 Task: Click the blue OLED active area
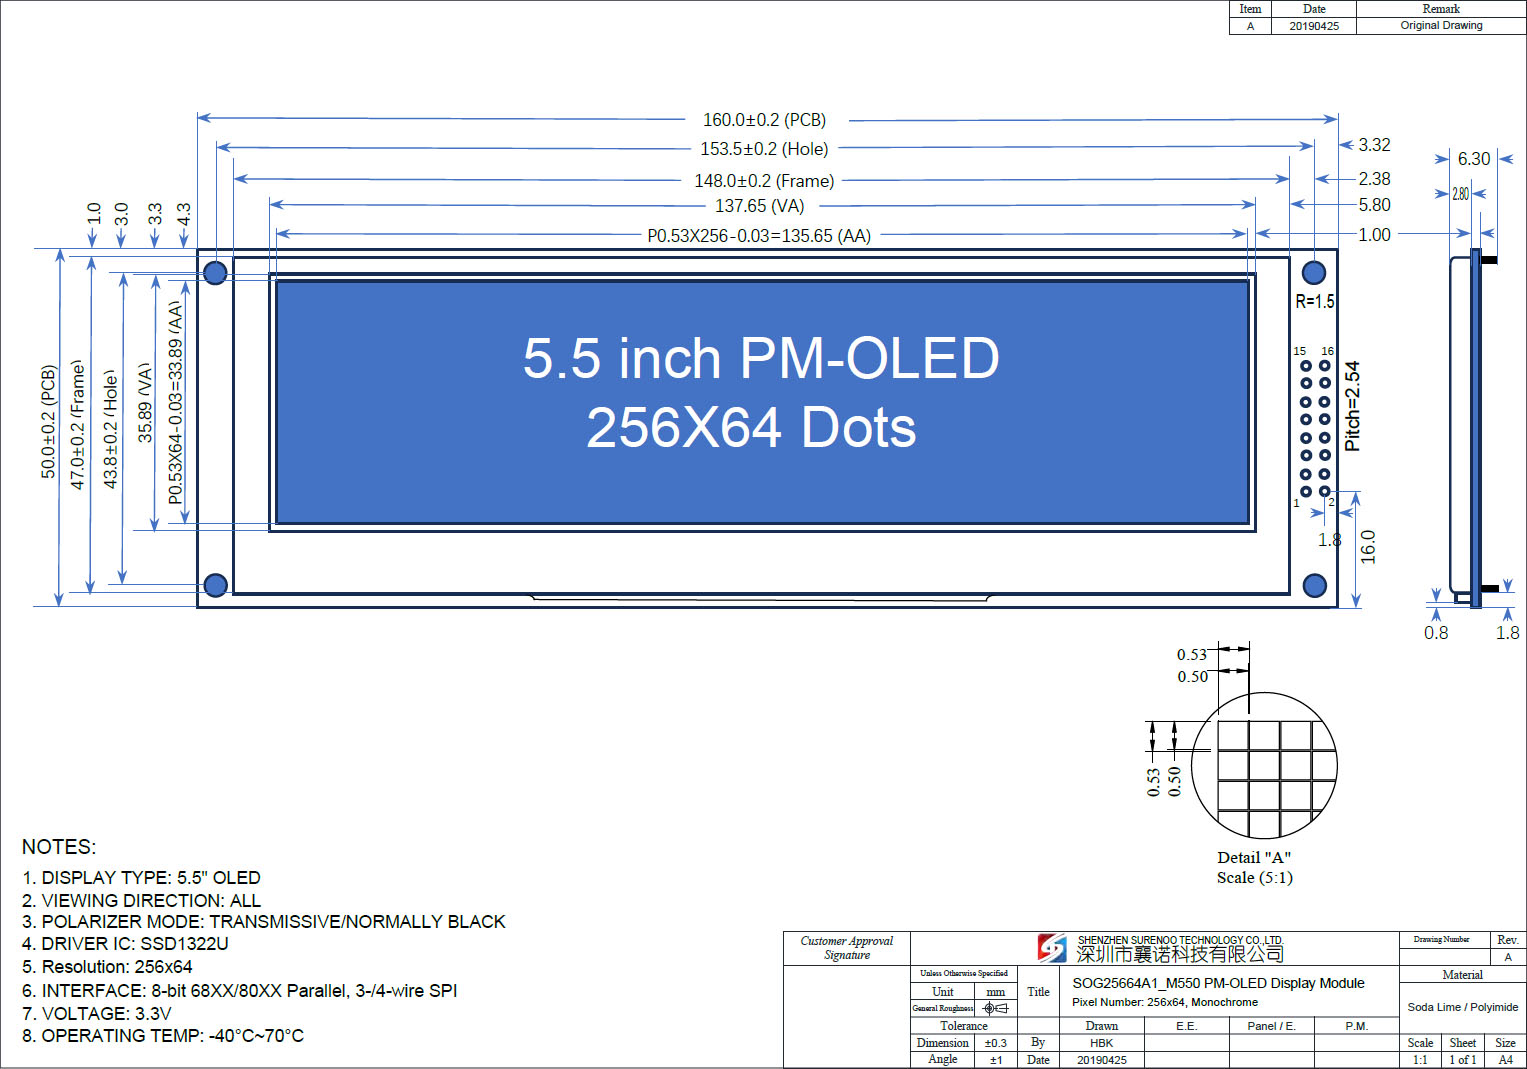click(762, 400)
